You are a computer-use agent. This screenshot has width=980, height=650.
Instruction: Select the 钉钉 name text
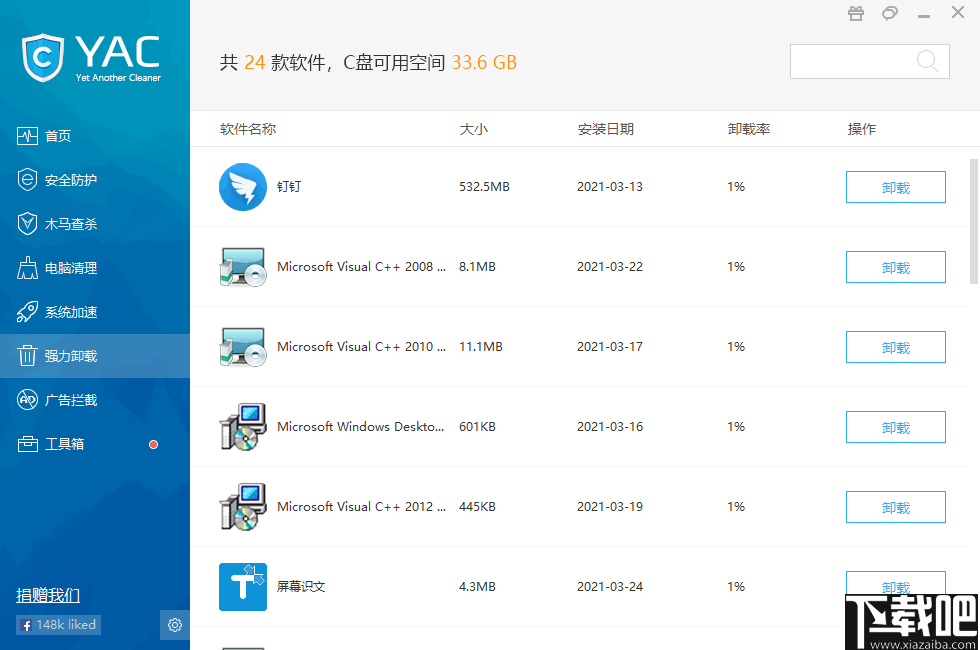tap(289, 187)
